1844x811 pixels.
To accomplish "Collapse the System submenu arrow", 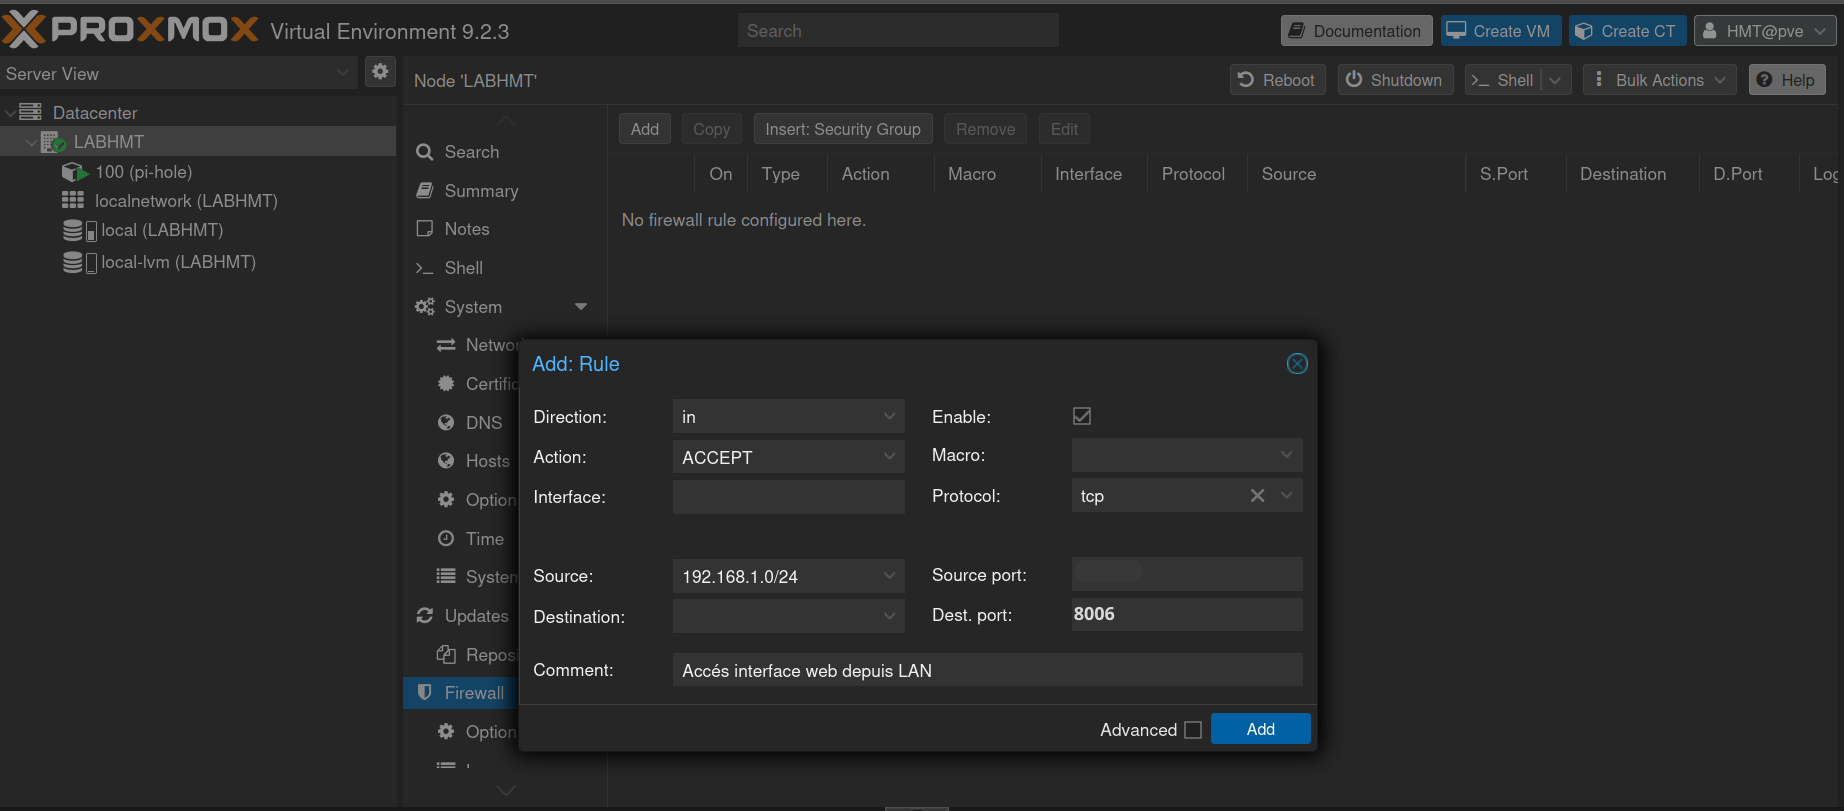I will pyautogui.click(x=581, y=306).
